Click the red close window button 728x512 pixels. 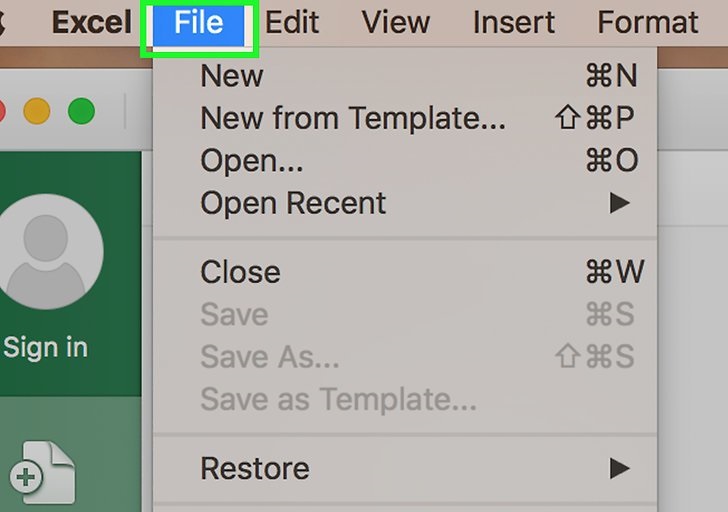(x=2, y=111)
